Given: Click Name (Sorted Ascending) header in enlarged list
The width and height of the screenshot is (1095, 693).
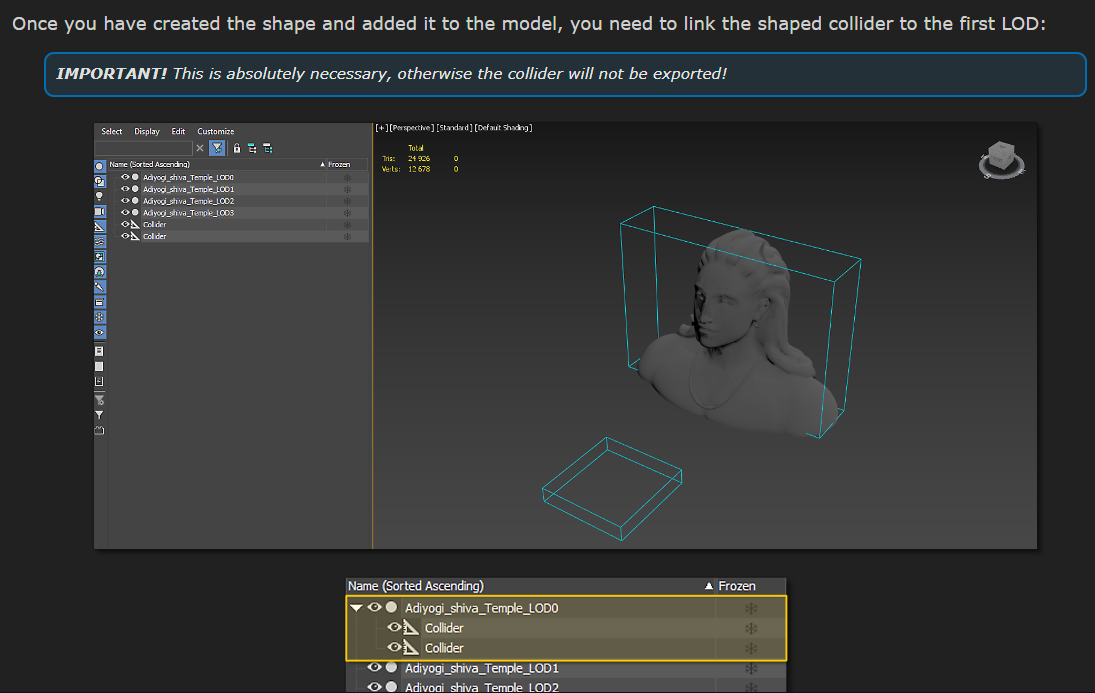Looking at the screenshot, I should tap(416, 586).
